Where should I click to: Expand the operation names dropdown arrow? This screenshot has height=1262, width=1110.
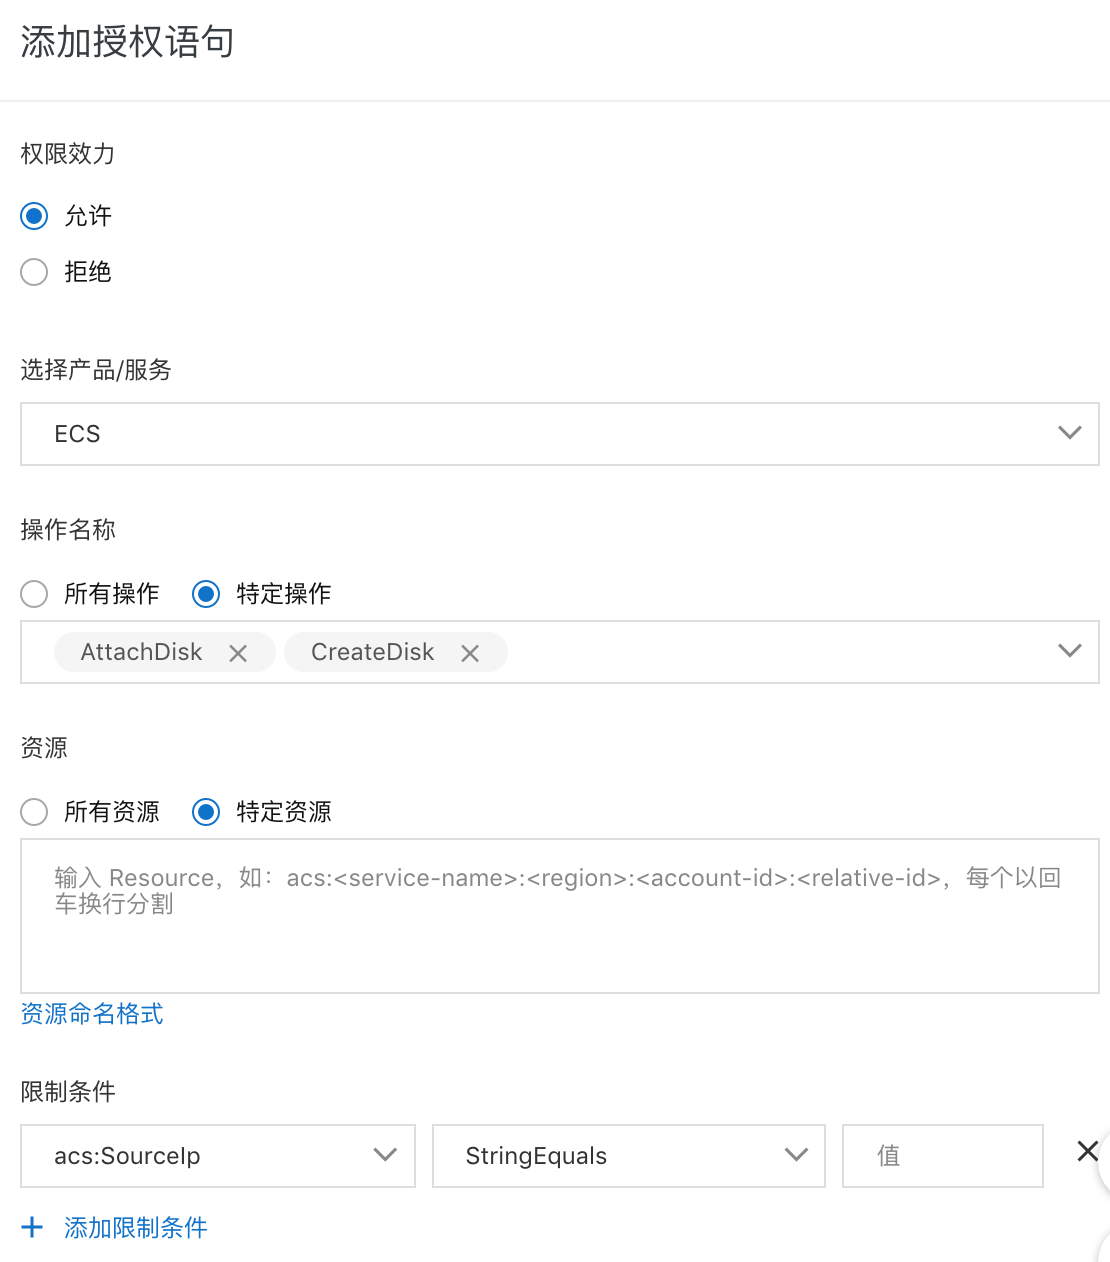click(x=1069, y=651)
